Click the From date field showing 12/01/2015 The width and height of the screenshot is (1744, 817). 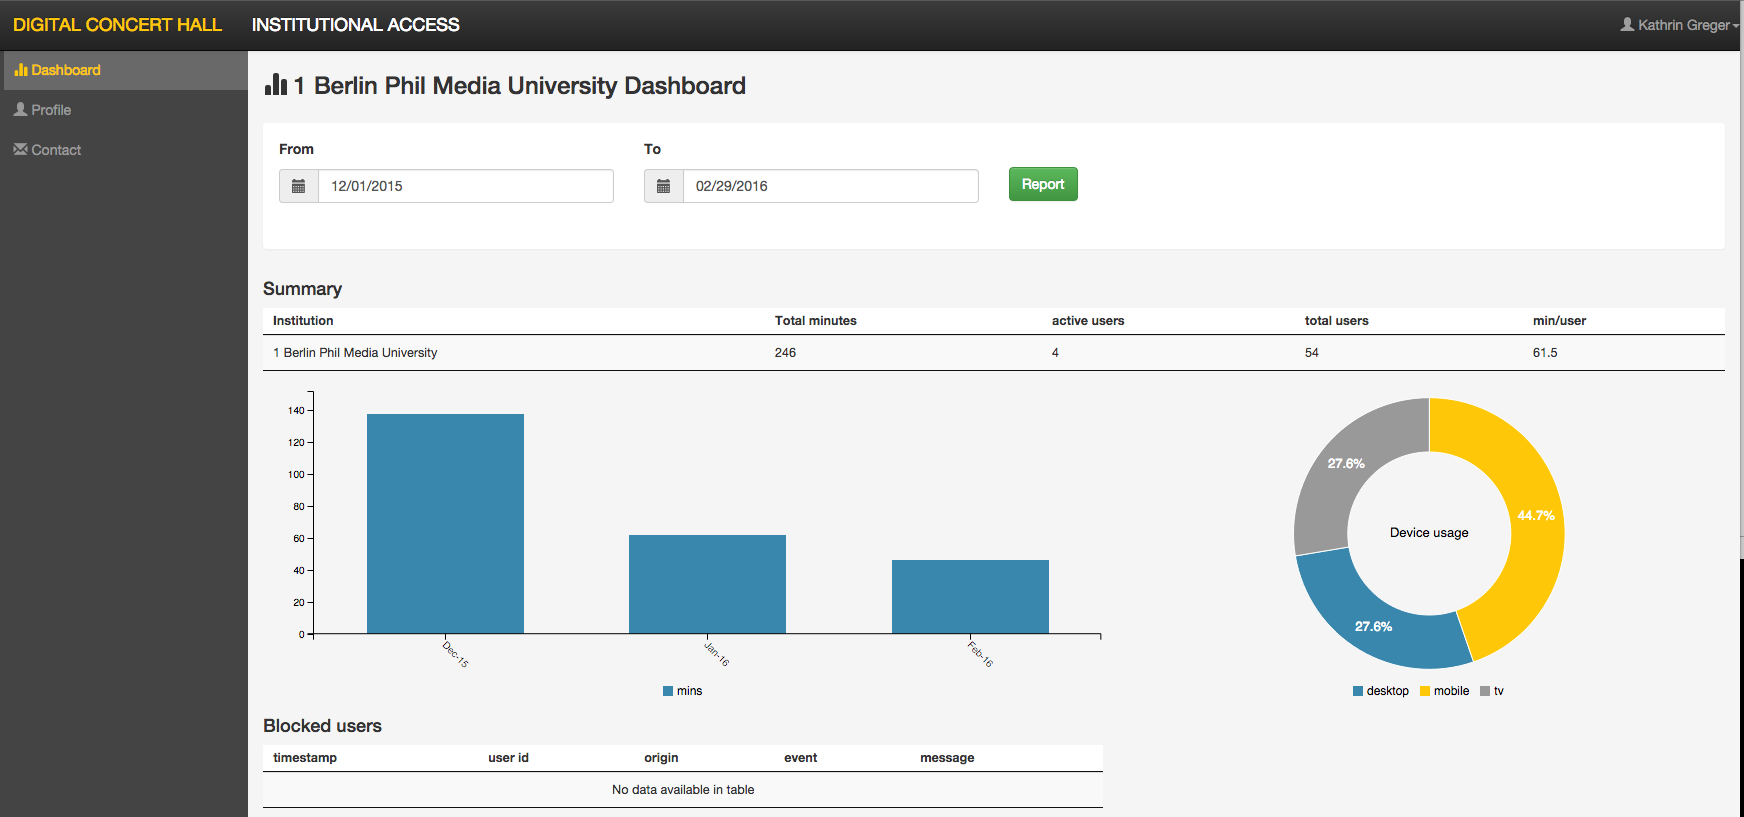click(x=465, y=186)
